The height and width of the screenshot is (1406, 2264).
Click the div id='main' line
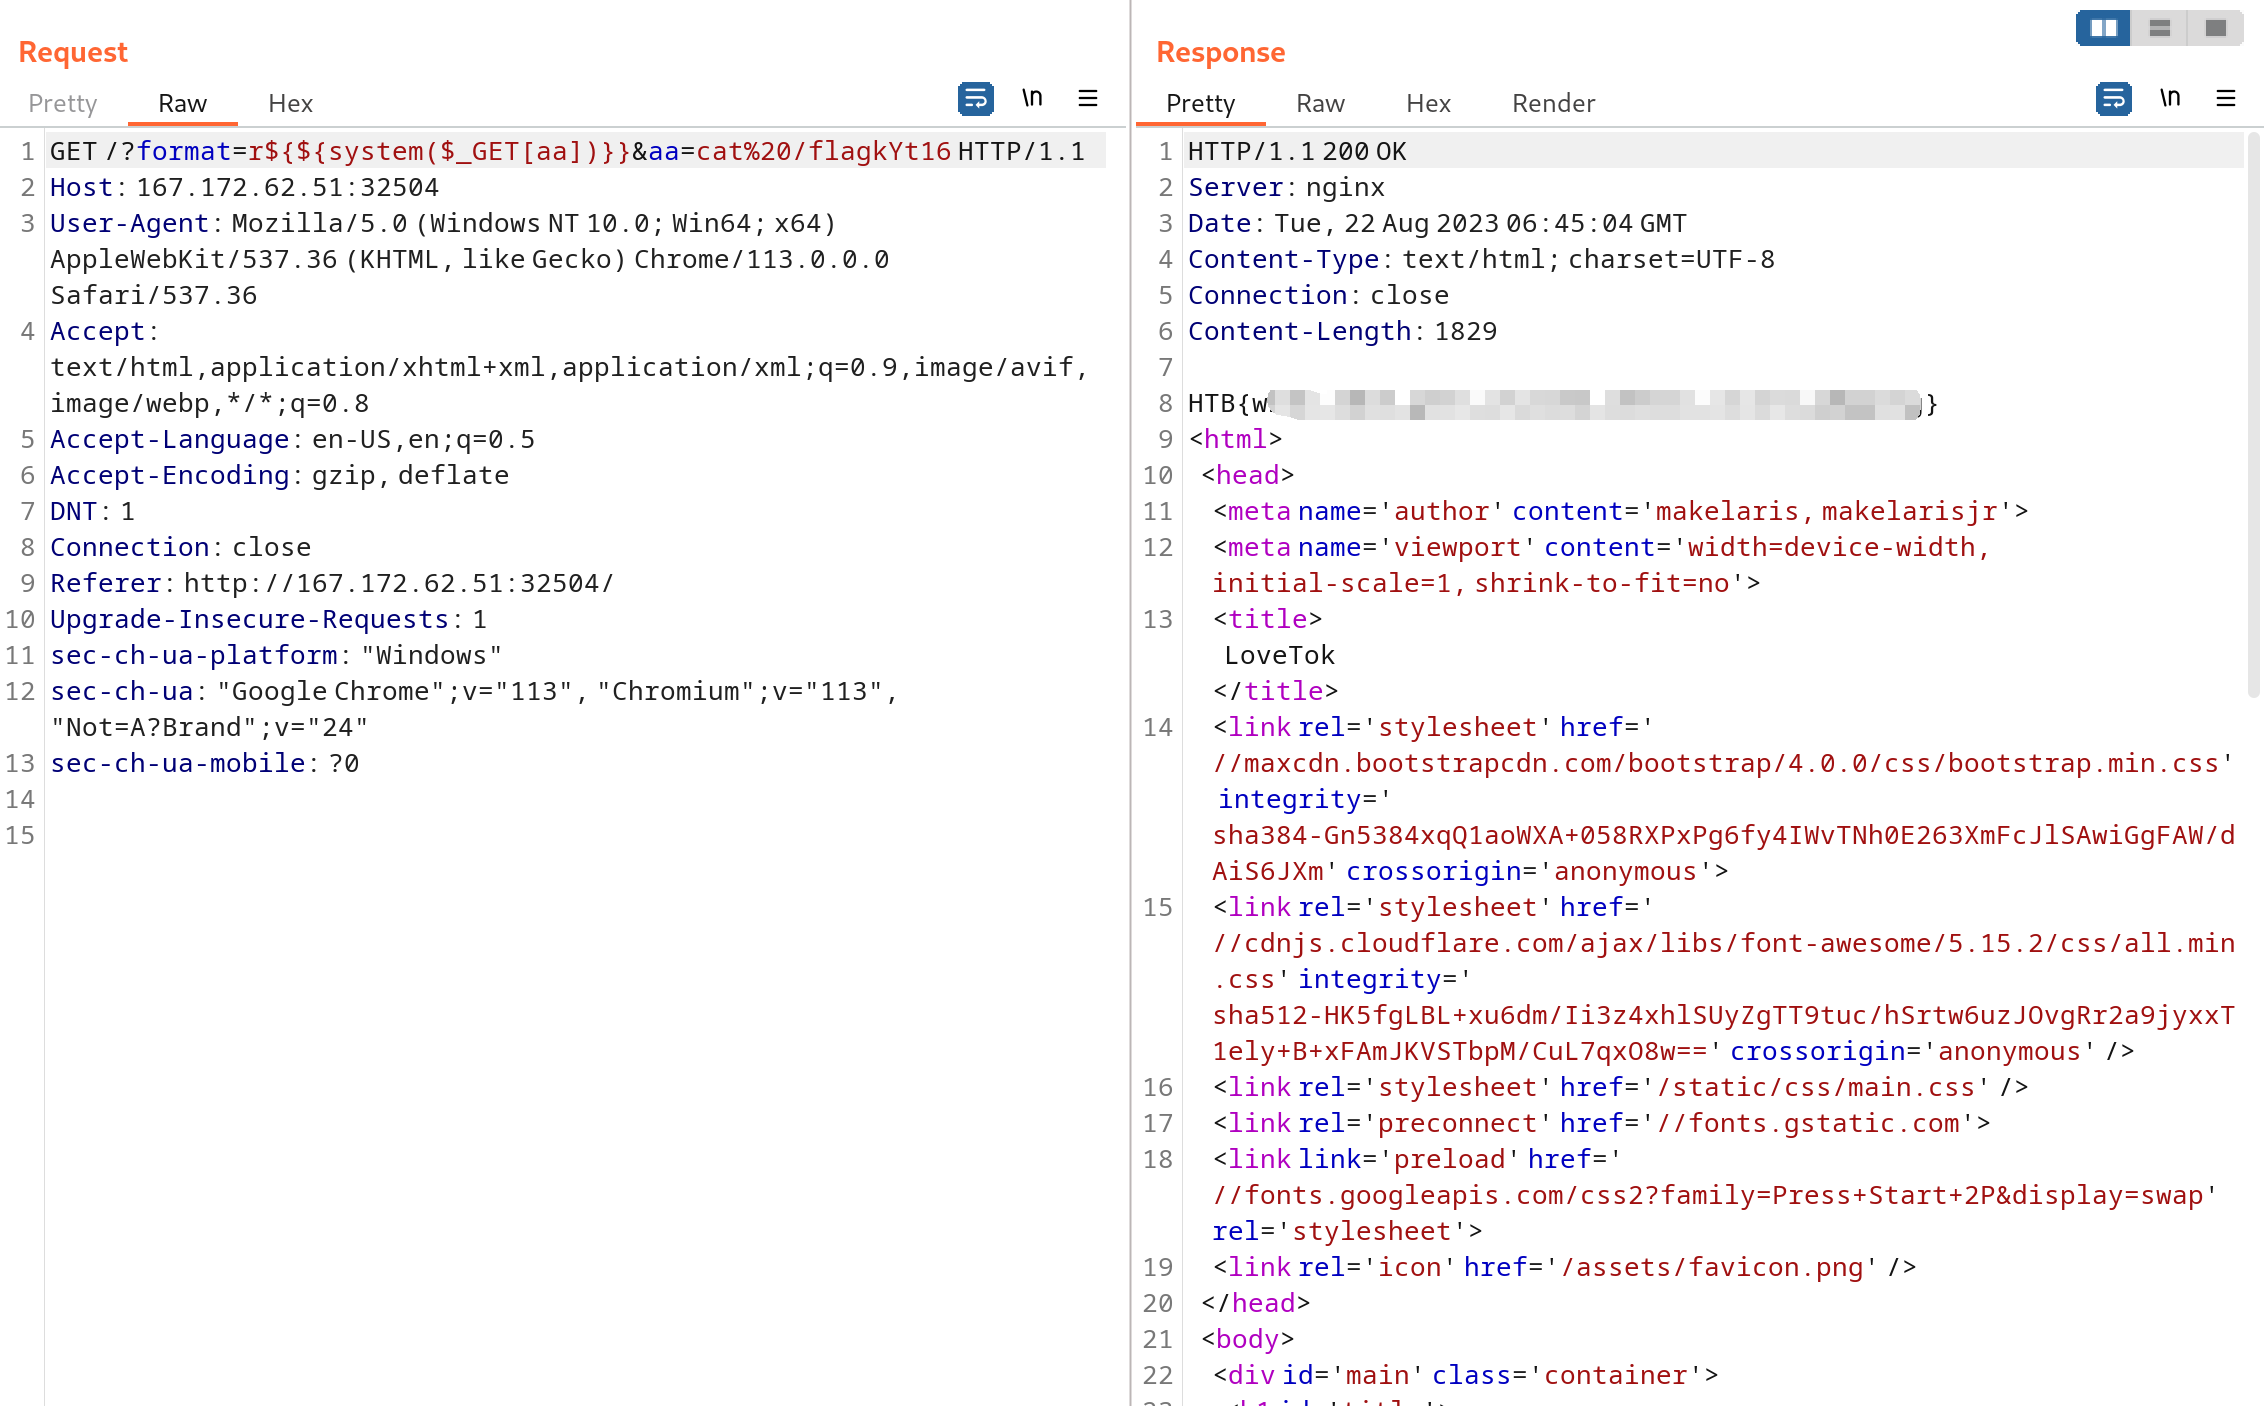click(1465, 1375)
